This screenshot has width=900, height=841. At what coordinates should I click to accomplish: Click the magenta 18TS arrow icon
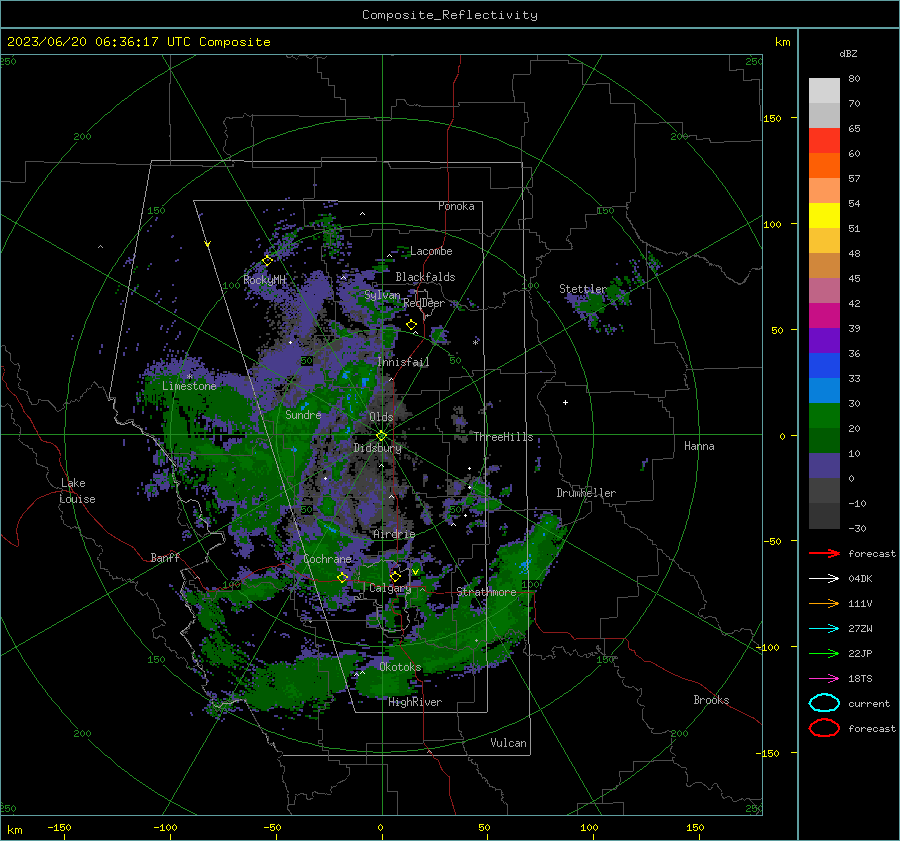click(824, 679)
